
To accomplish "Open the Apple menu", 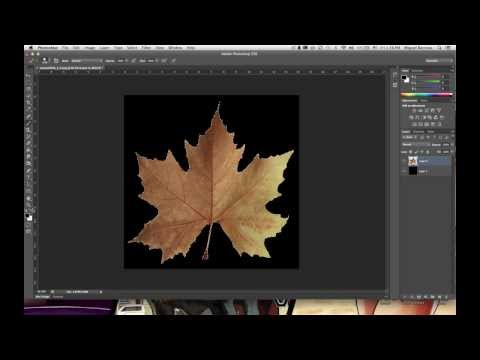I will [31, 48].
